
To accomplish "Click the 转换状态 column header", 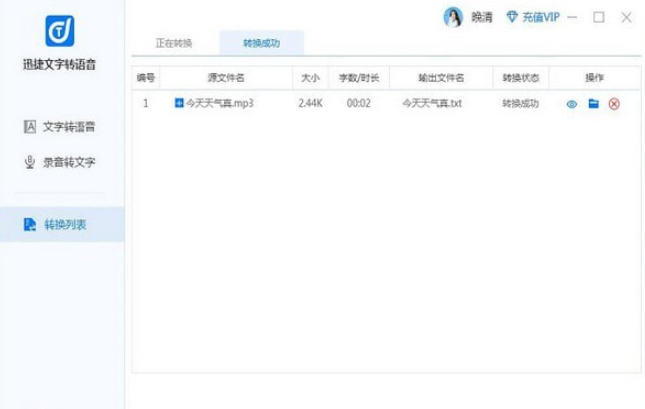I will click(521, 78).
